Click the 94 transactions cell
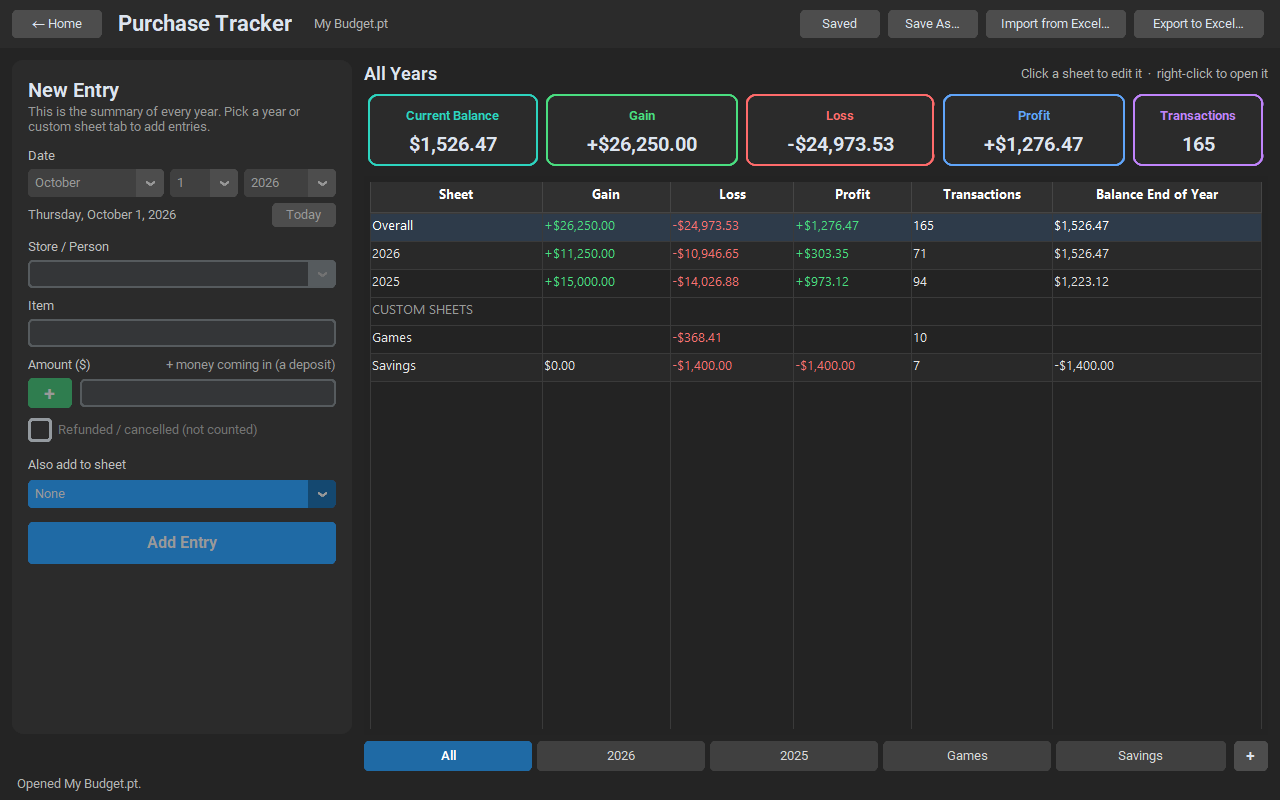 (982, 282)
